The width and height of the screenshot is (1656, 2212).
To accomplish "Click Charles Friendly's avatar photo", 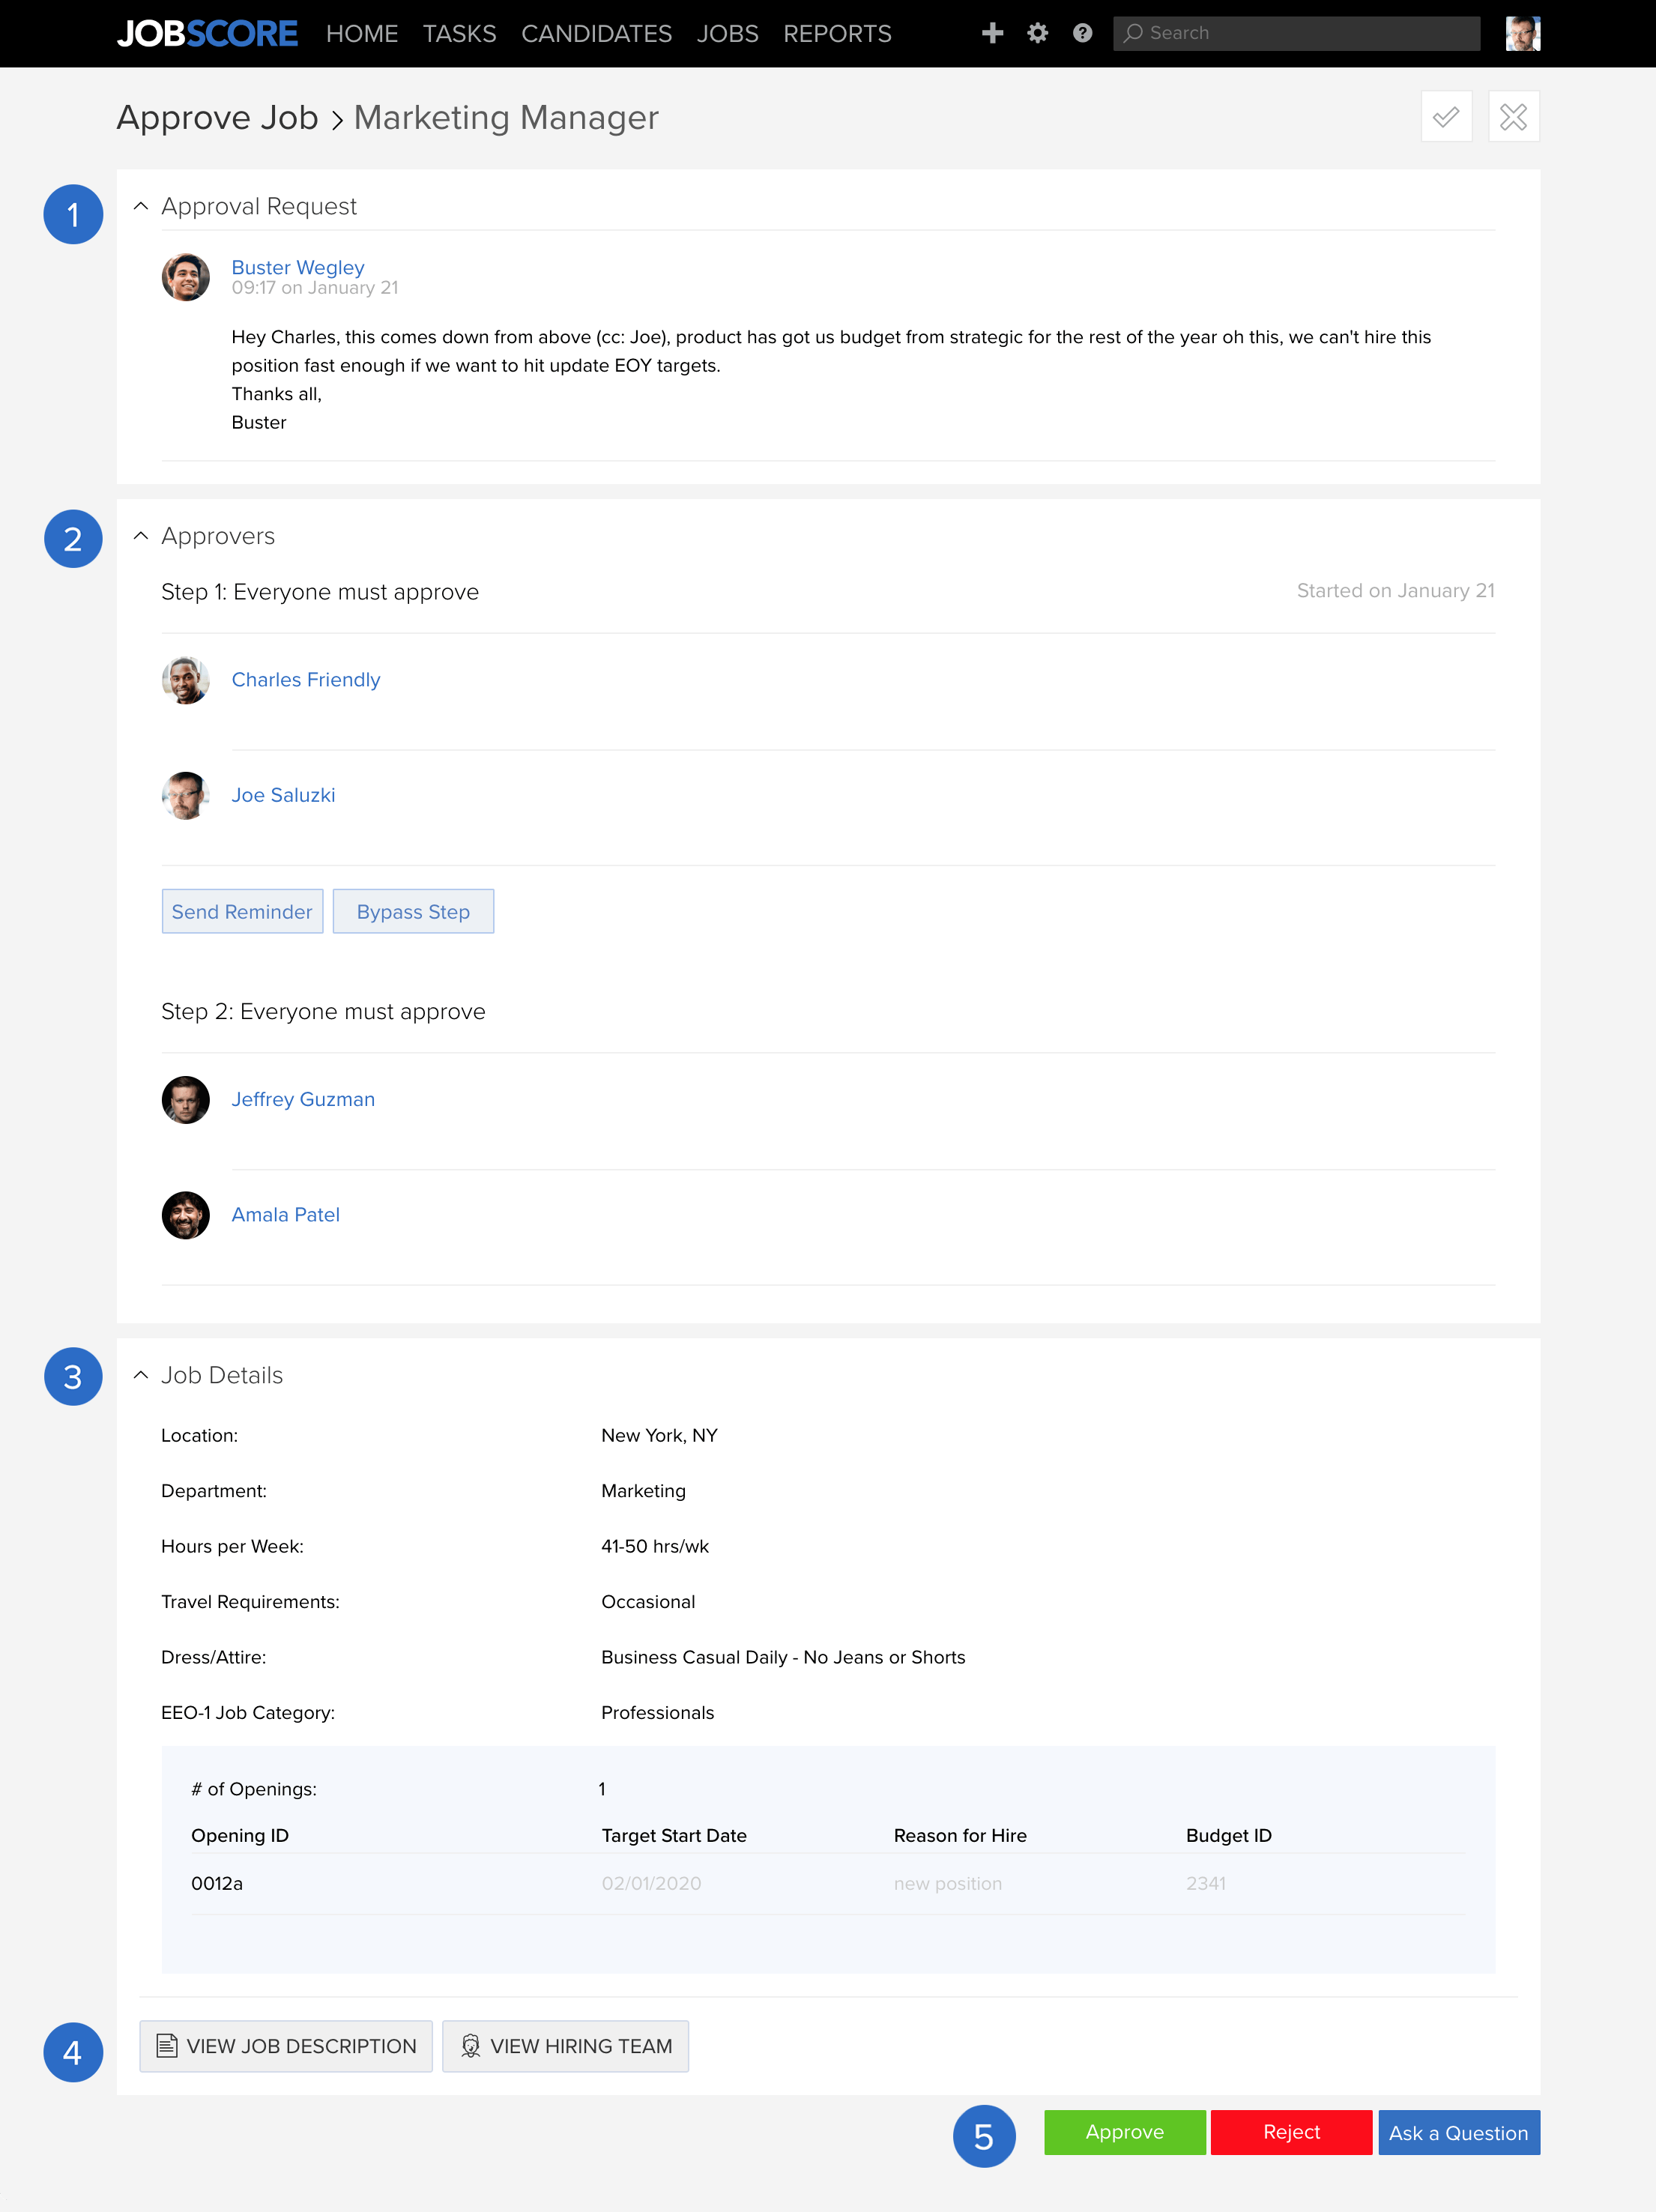I will [x=185, y=680].
